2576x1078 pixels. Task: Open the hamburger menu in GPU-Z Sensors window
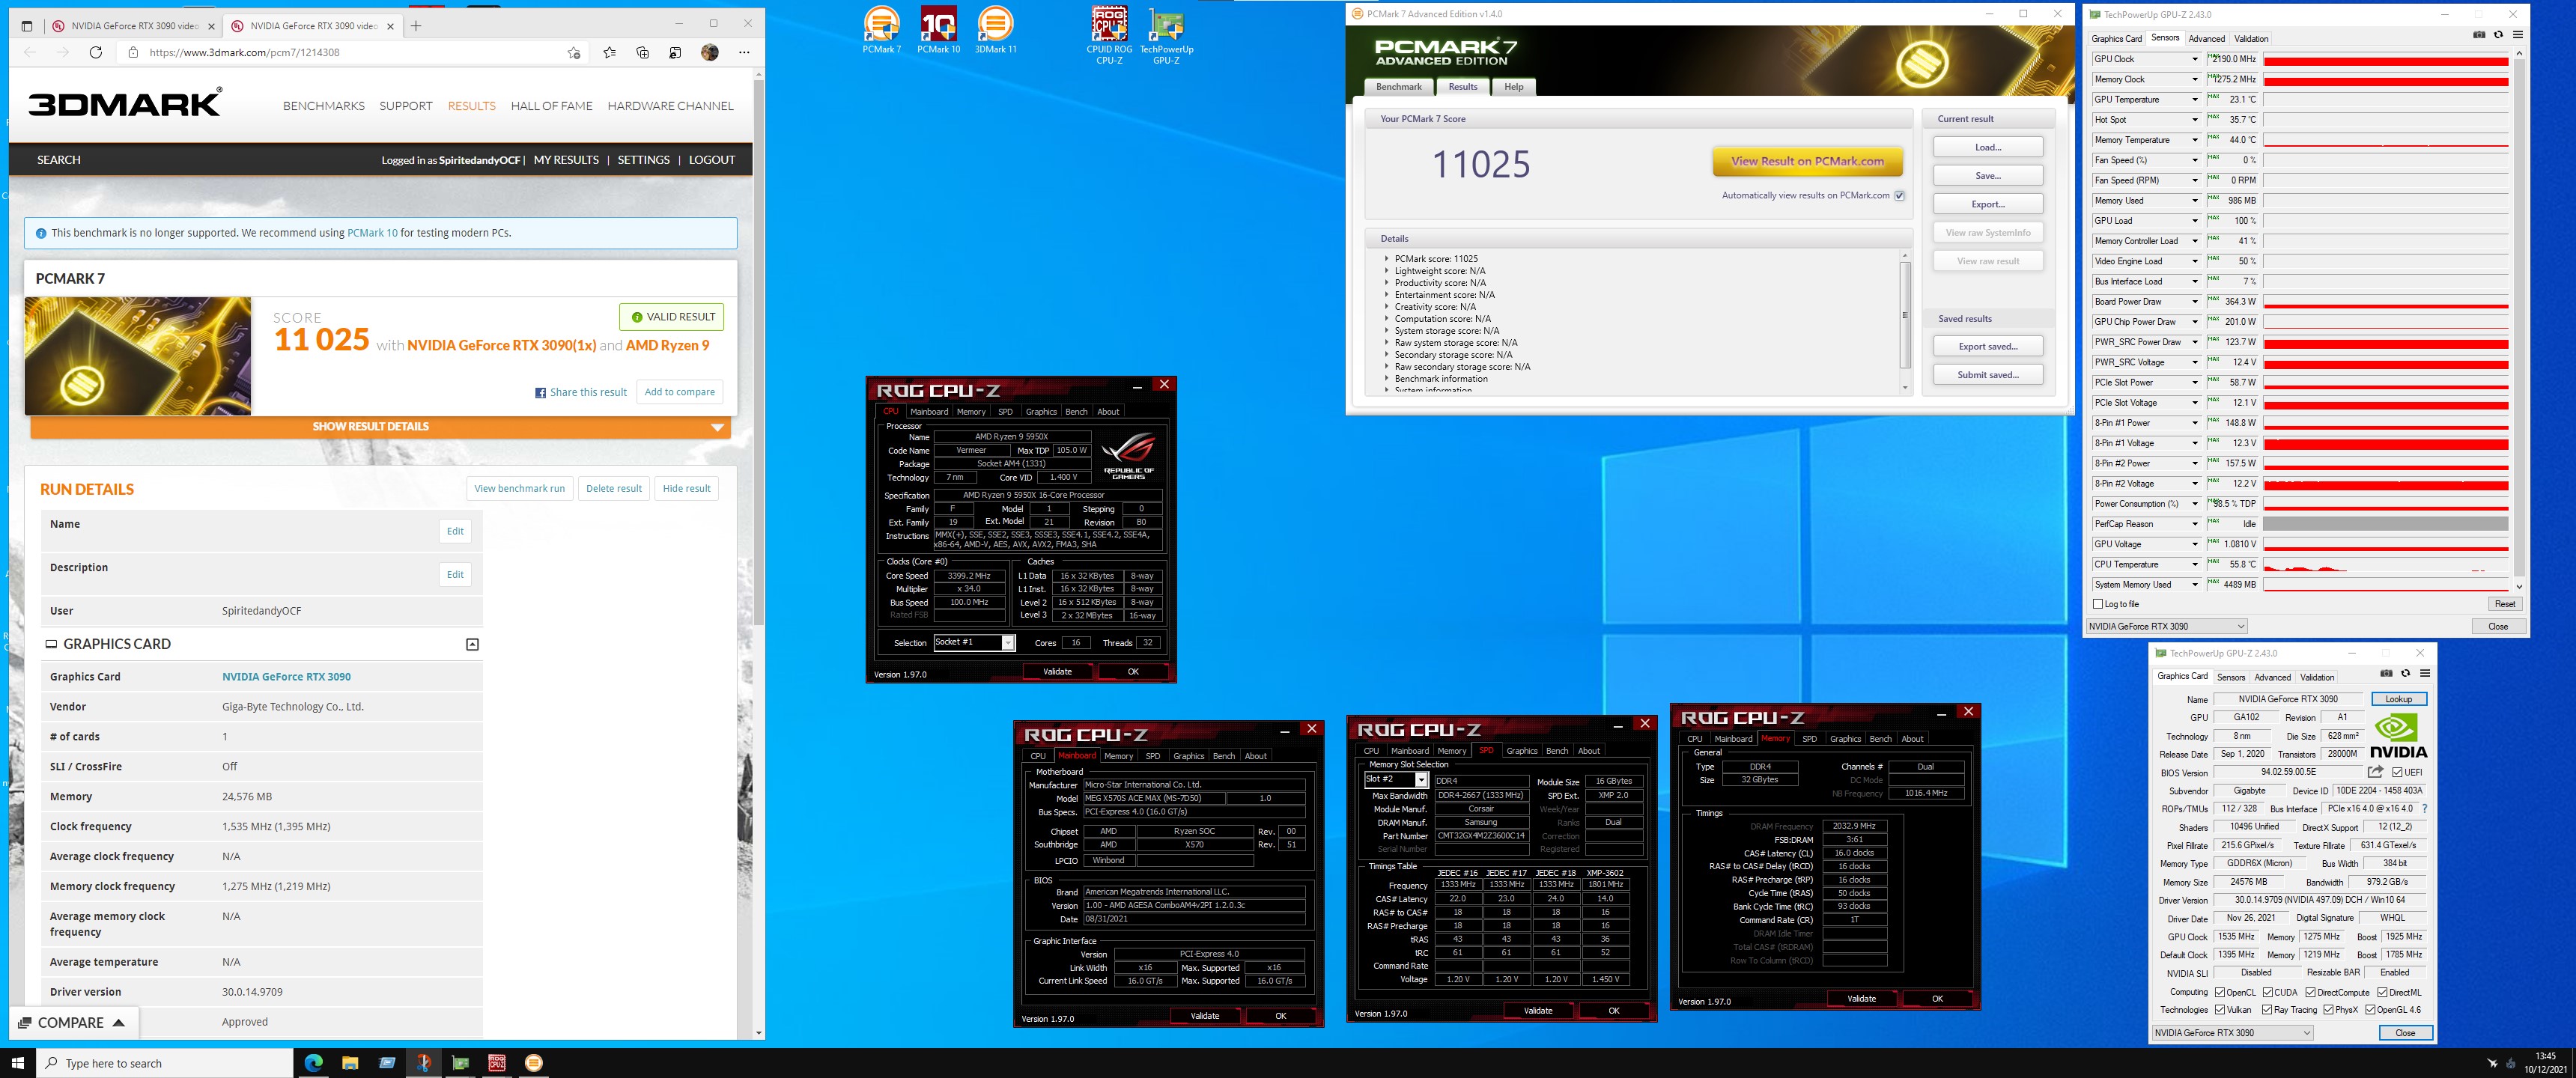[x=2517, y=34]
